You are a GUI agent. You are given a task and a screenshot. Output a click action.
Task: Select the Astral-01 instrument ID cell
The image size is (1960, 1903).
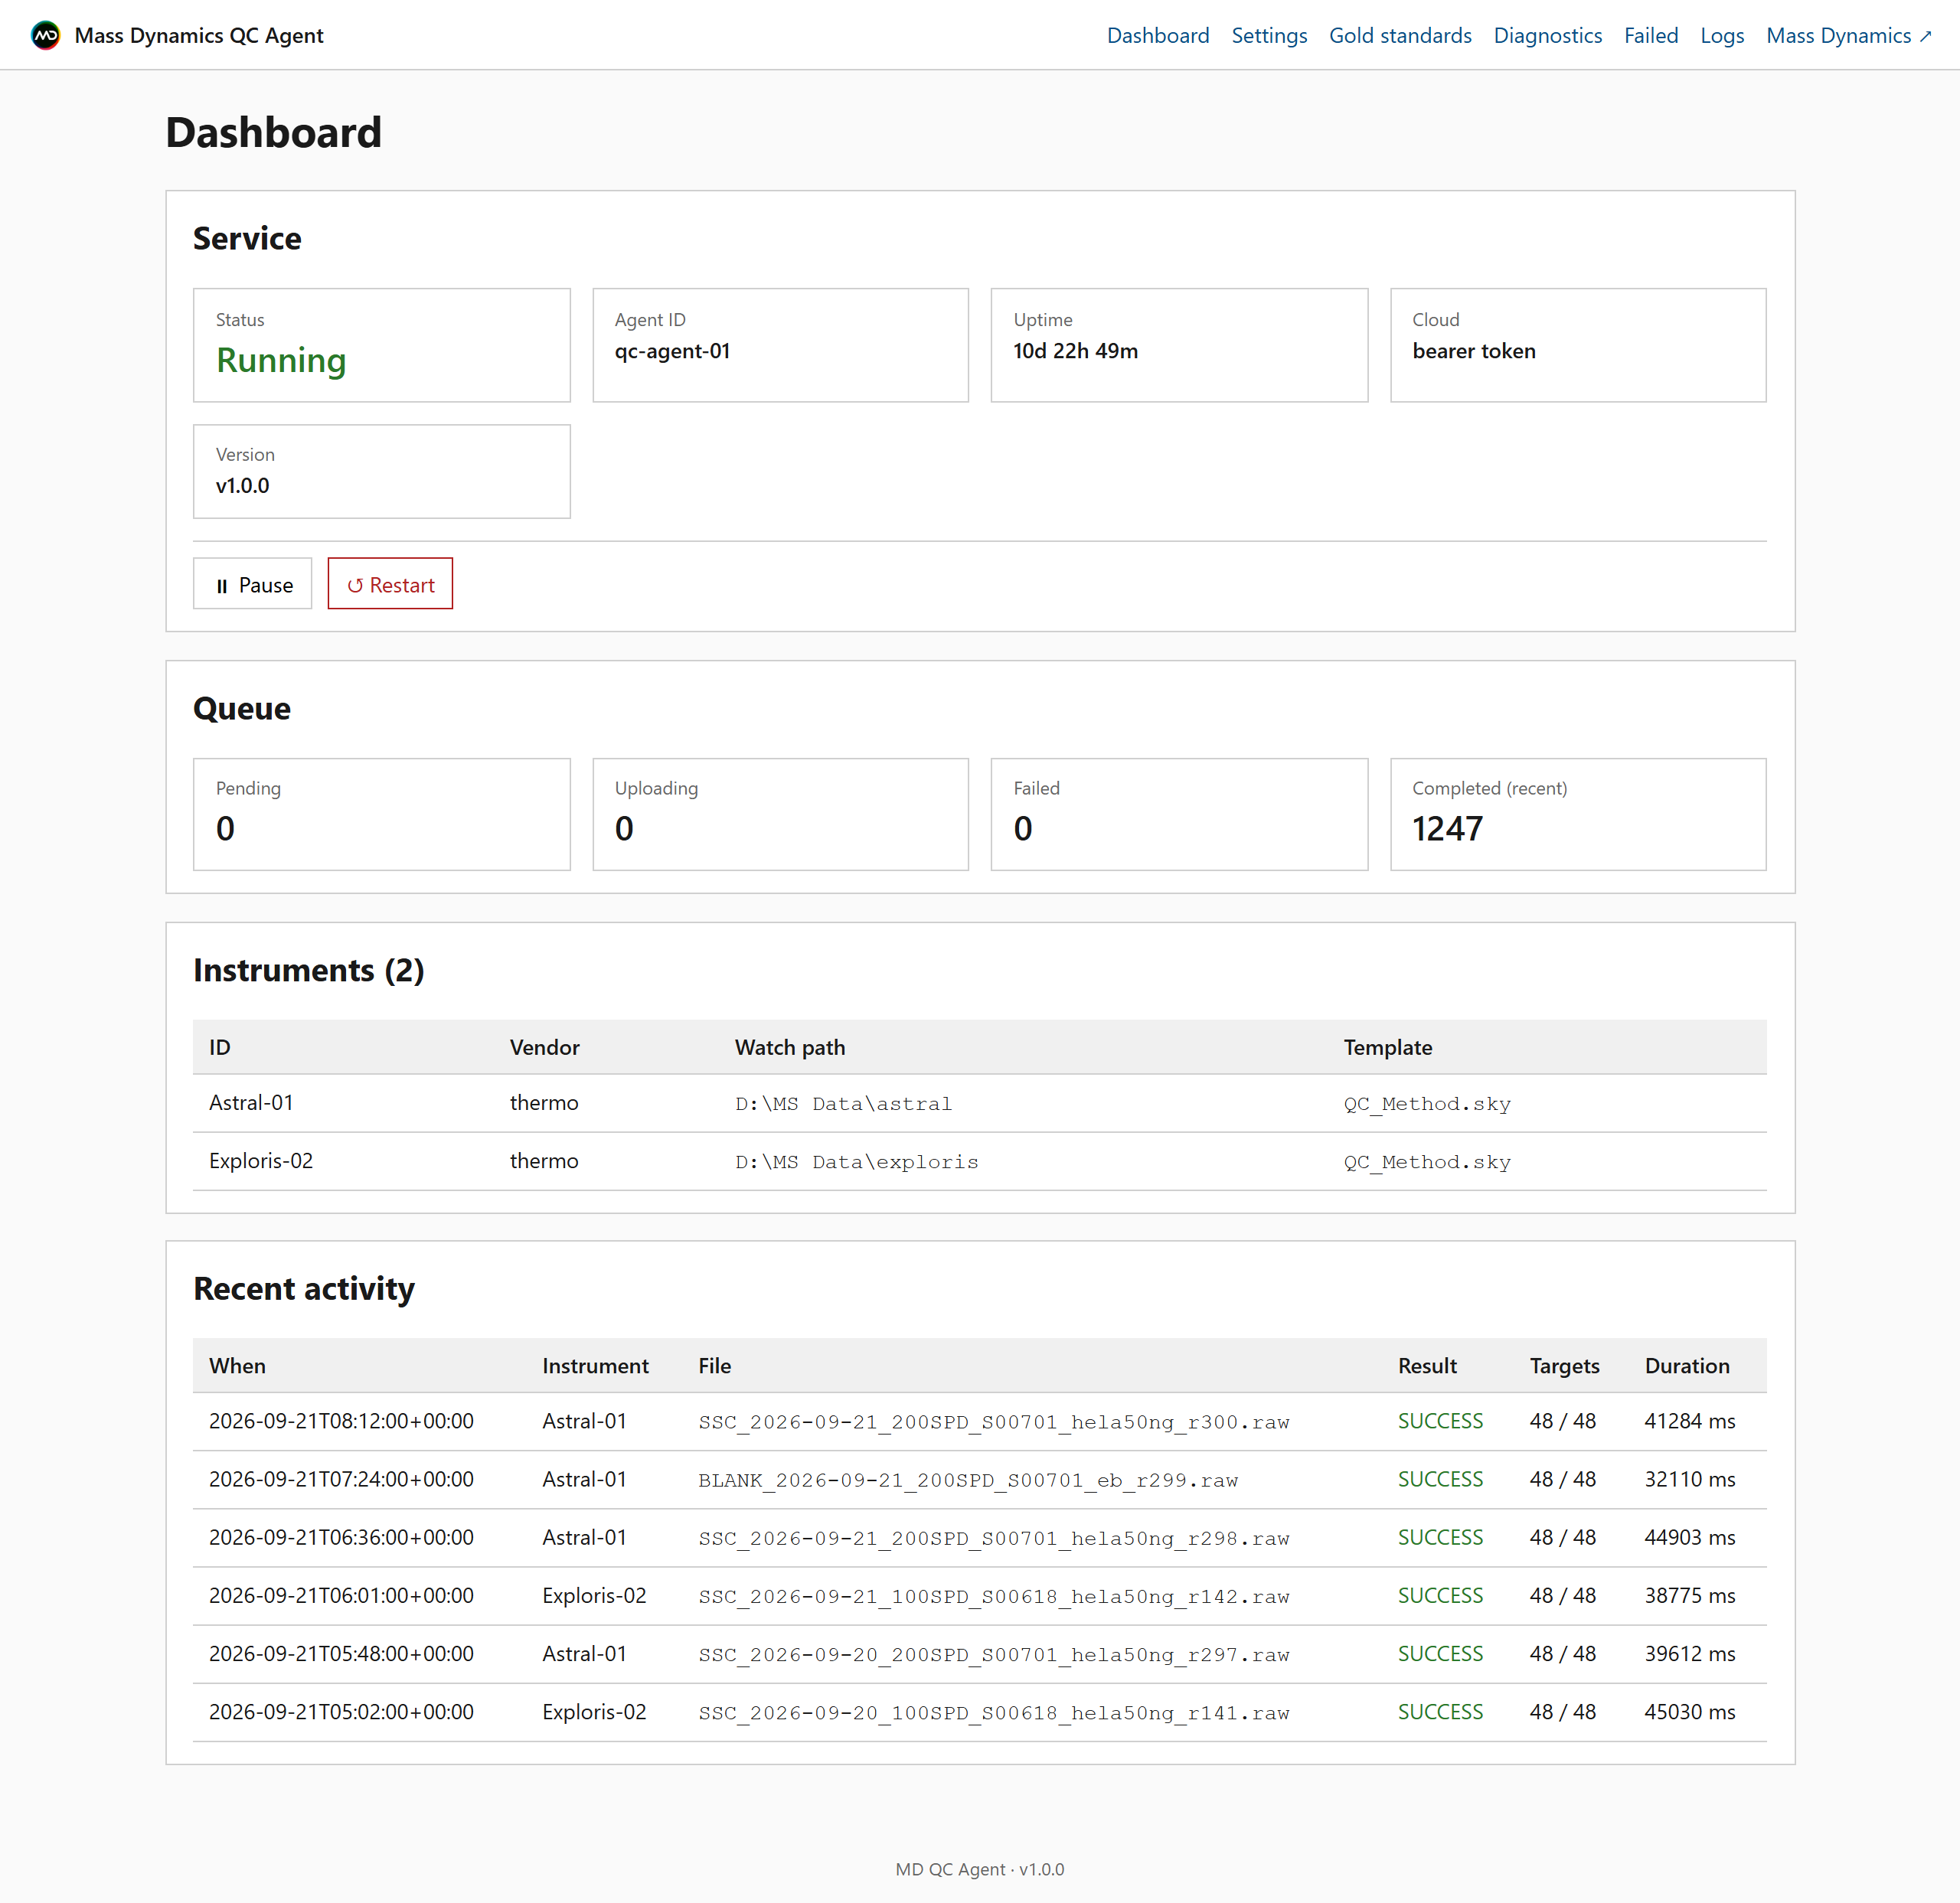251,1103
